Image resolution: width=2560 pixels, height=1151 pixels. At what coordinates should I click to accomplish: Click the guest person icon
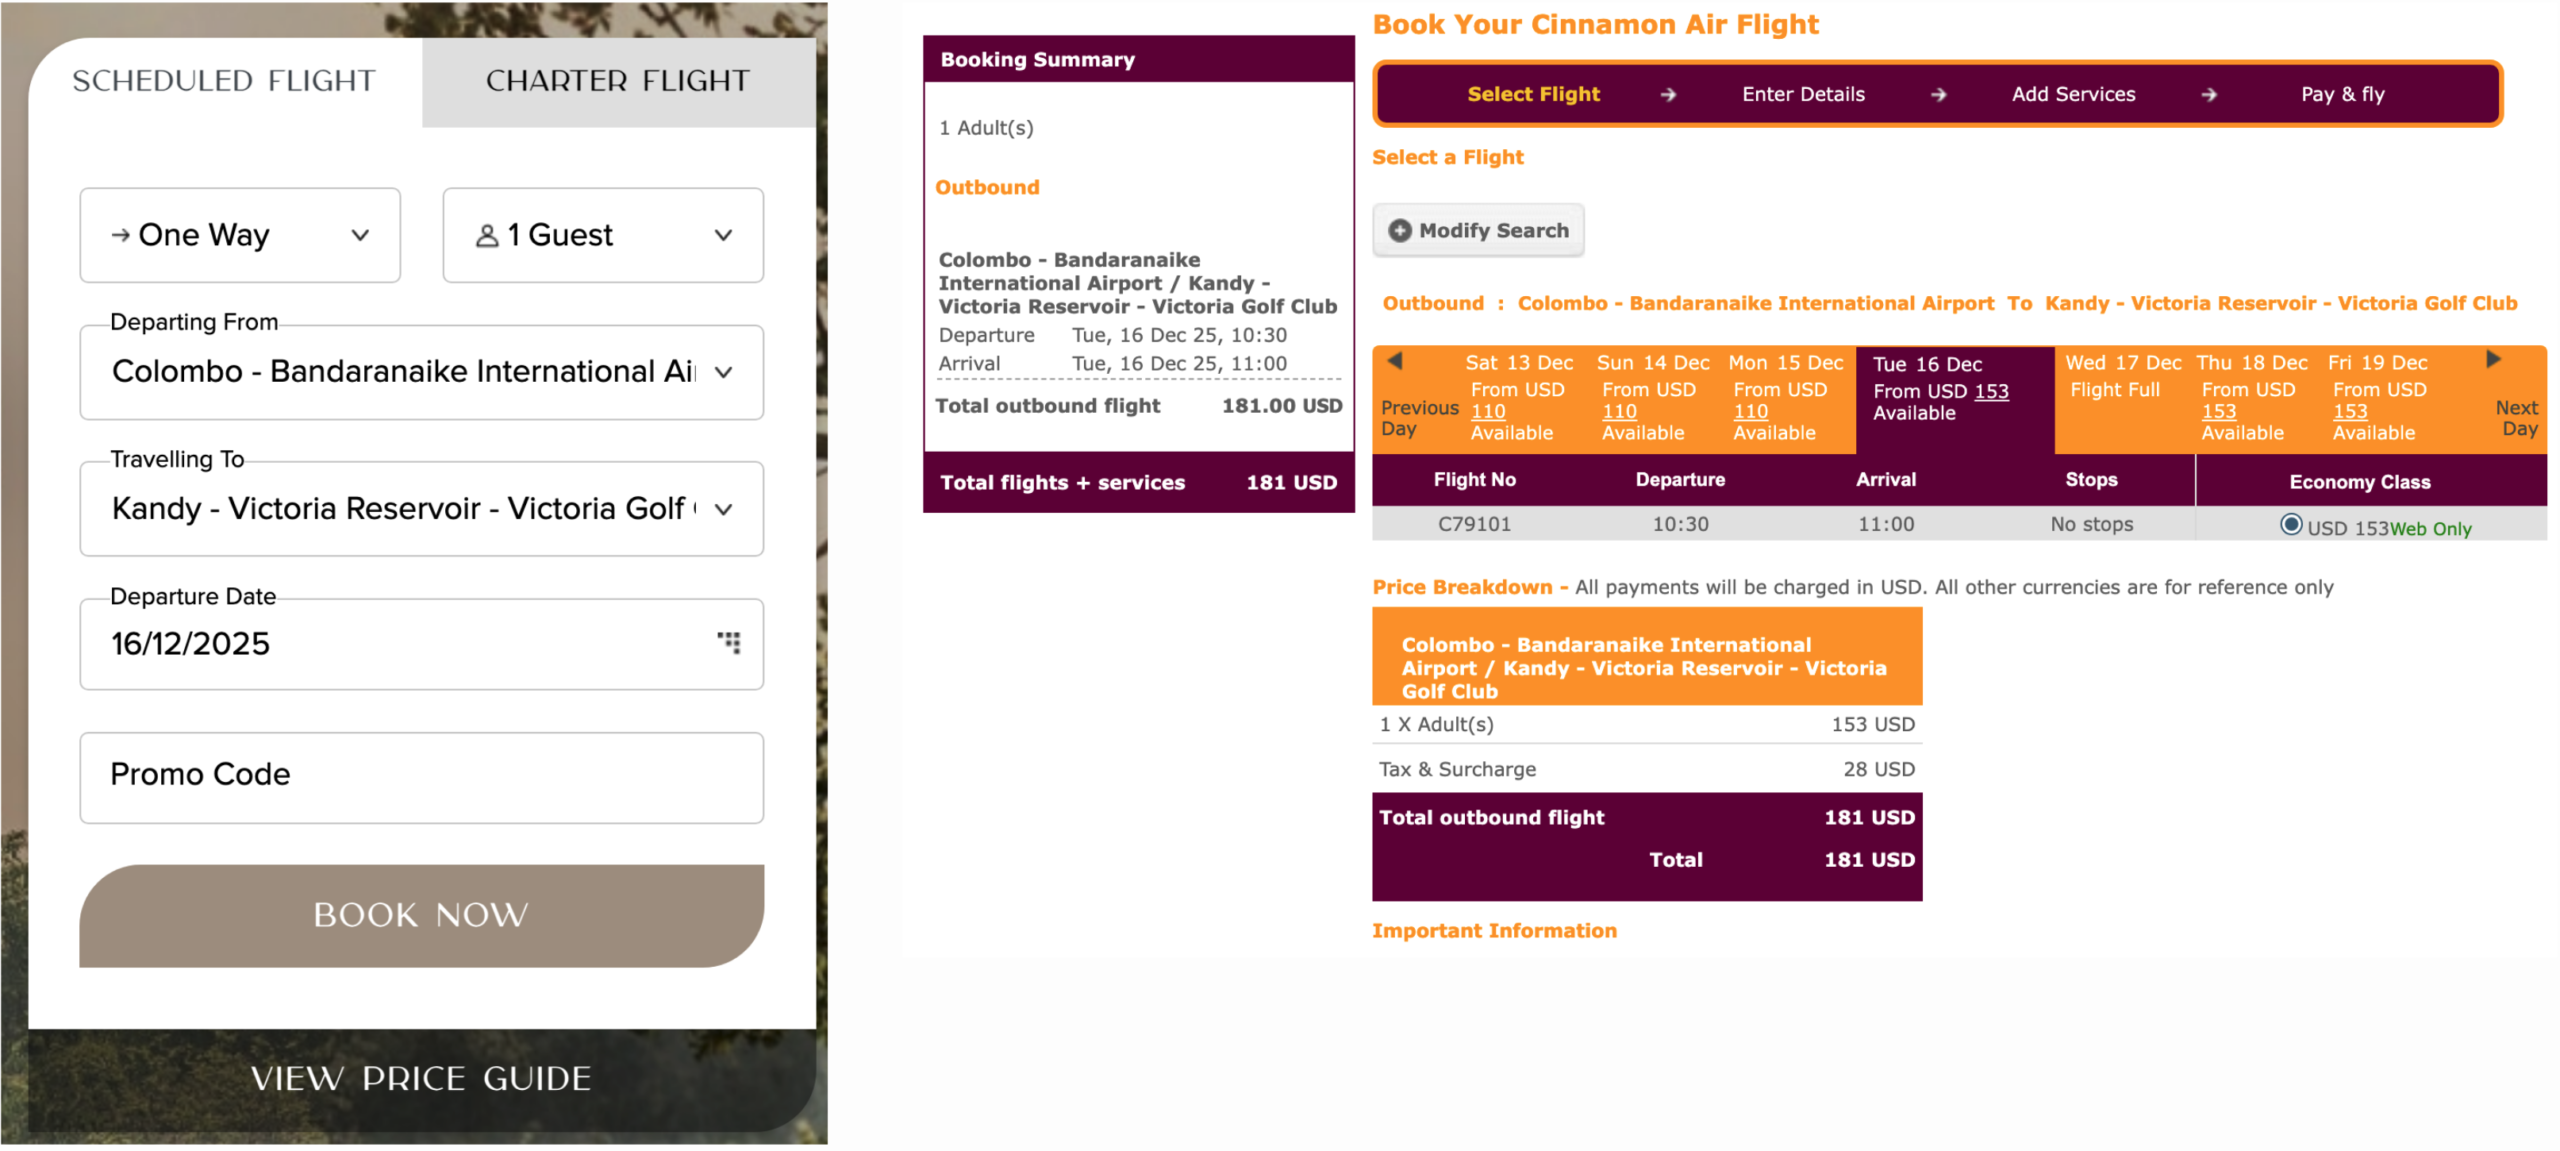pyautogui.click(x=487, y=236)
